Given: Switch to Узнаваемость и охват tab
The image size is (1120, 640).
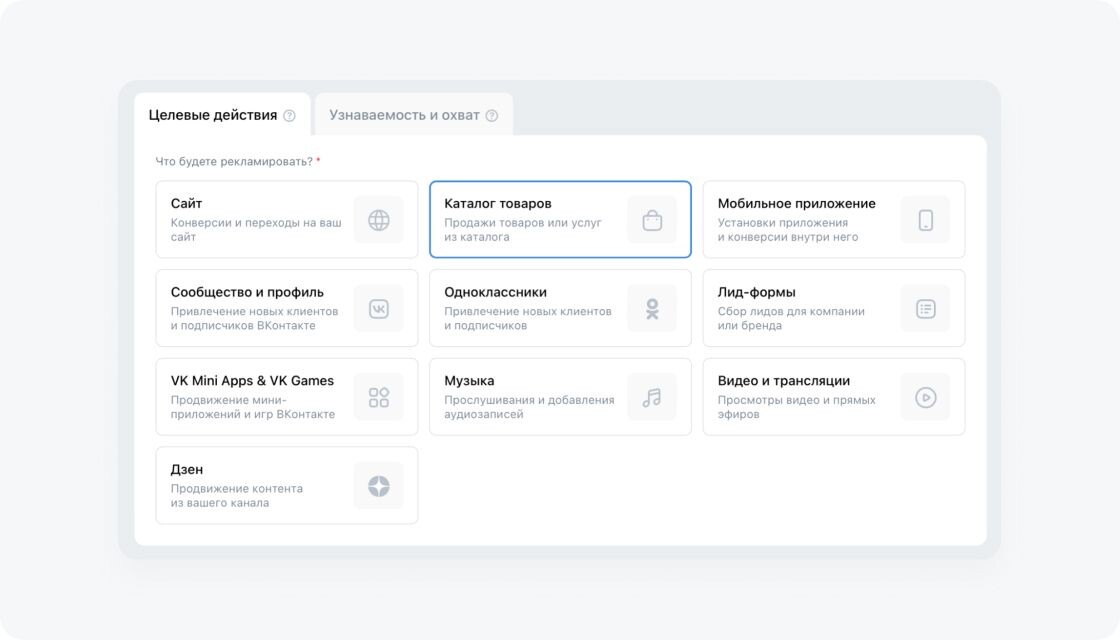Looking at the screenshot, I should pos(414,114).
